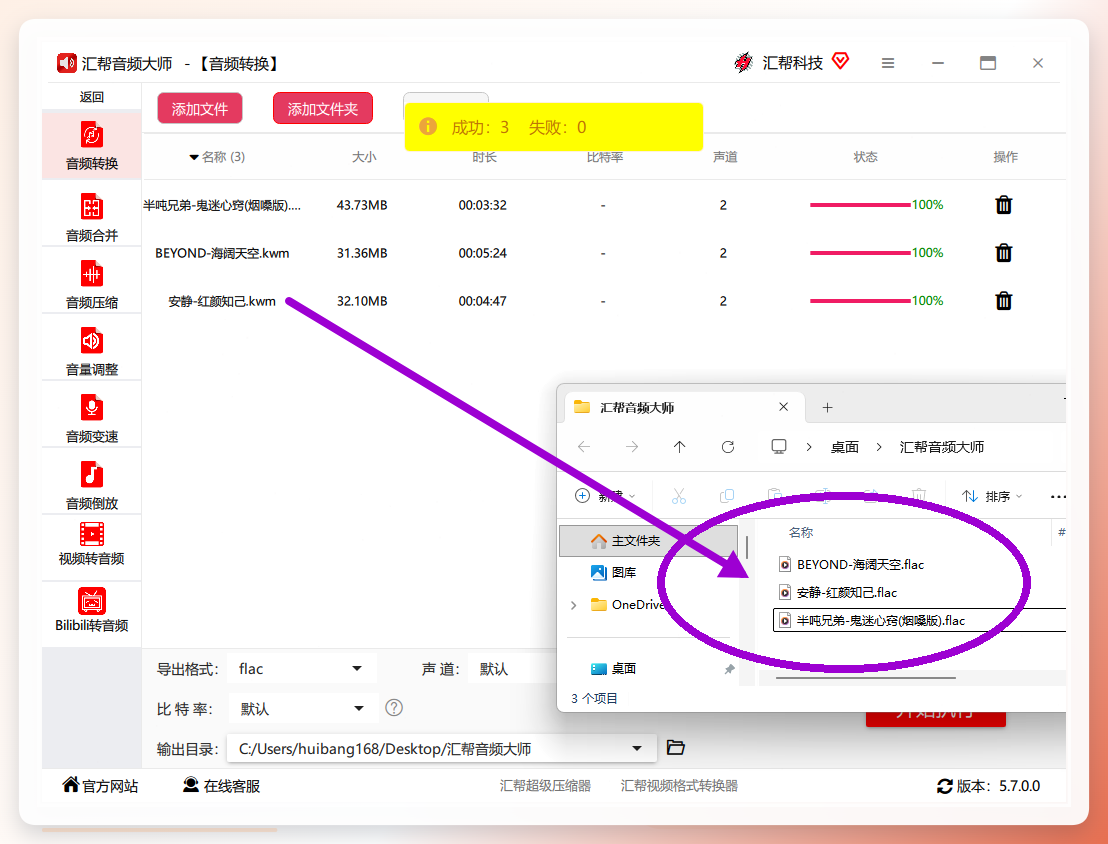
Task: Open the 音频合并 audio merge tool
Action: [92, 217]
